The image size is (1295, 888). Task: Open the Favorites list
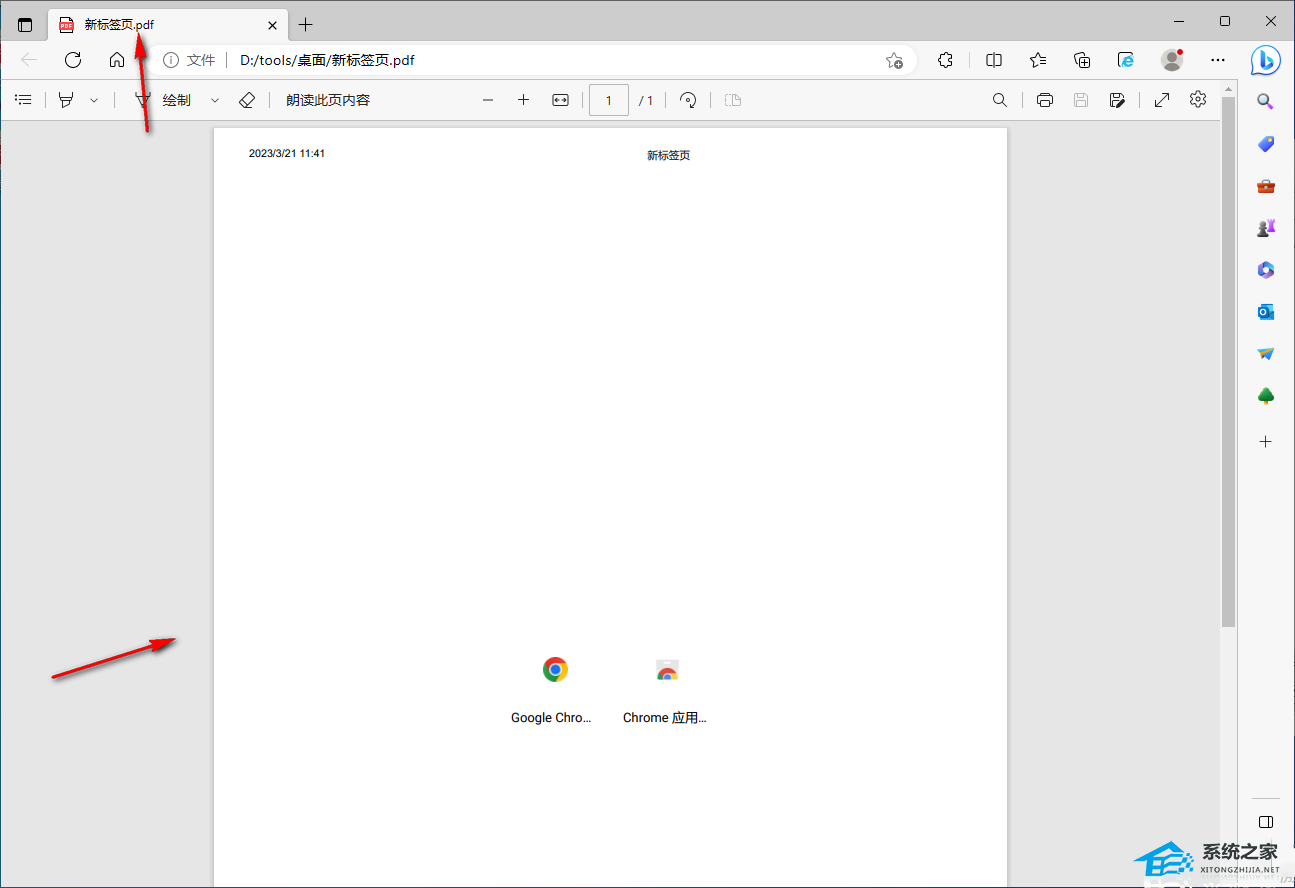point(1038,60)
